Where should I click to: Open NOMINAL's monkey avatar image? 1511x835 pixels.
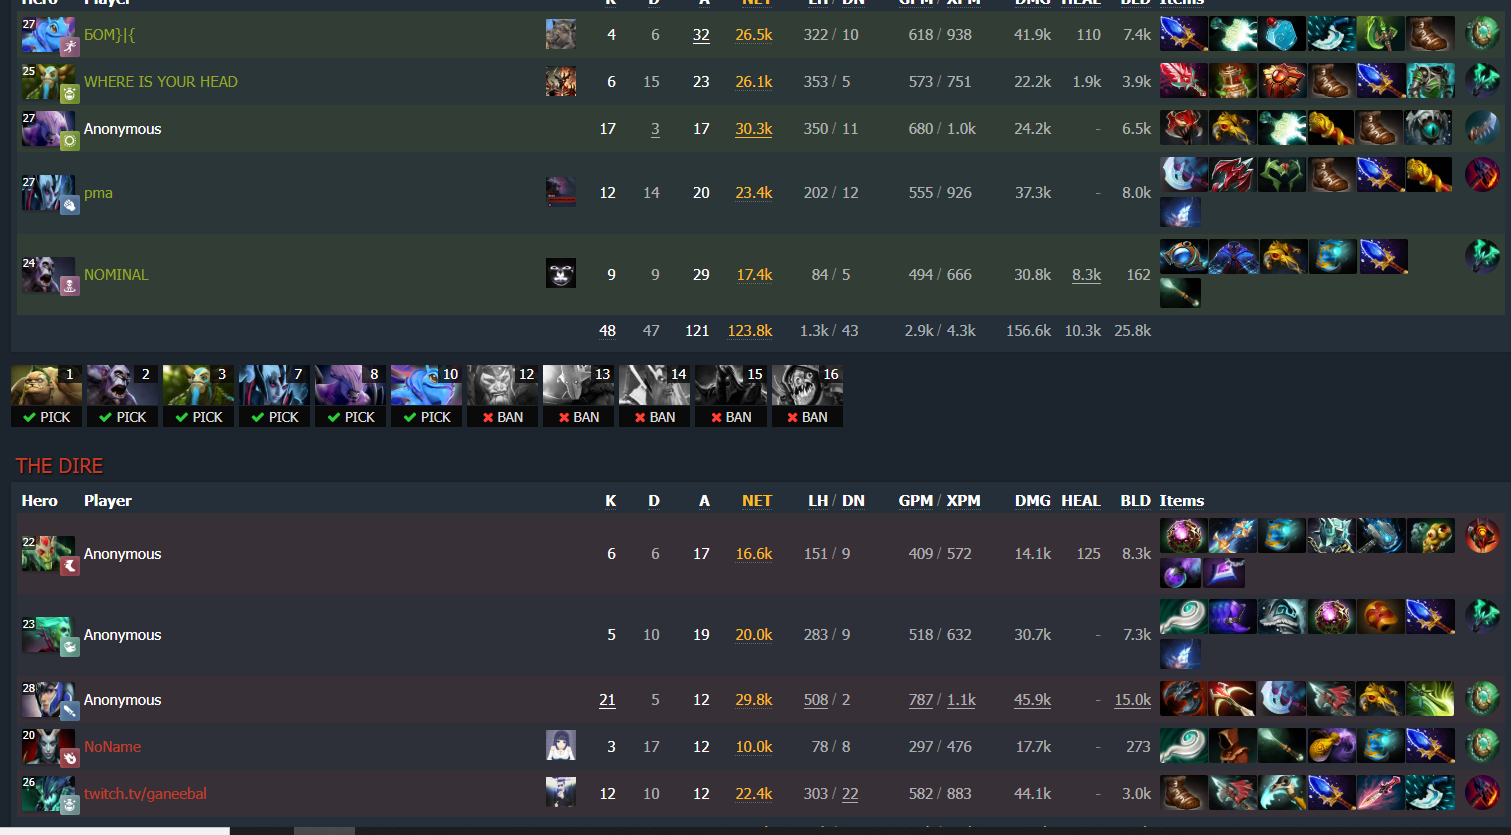(x=561, y=273)
